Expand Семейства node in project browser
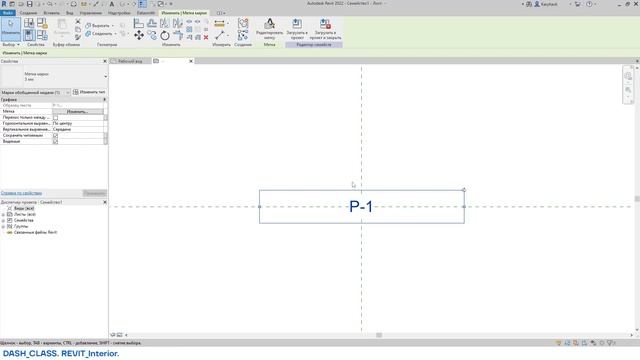This screenshot has height=360, width=640. [x=3, y=221]
